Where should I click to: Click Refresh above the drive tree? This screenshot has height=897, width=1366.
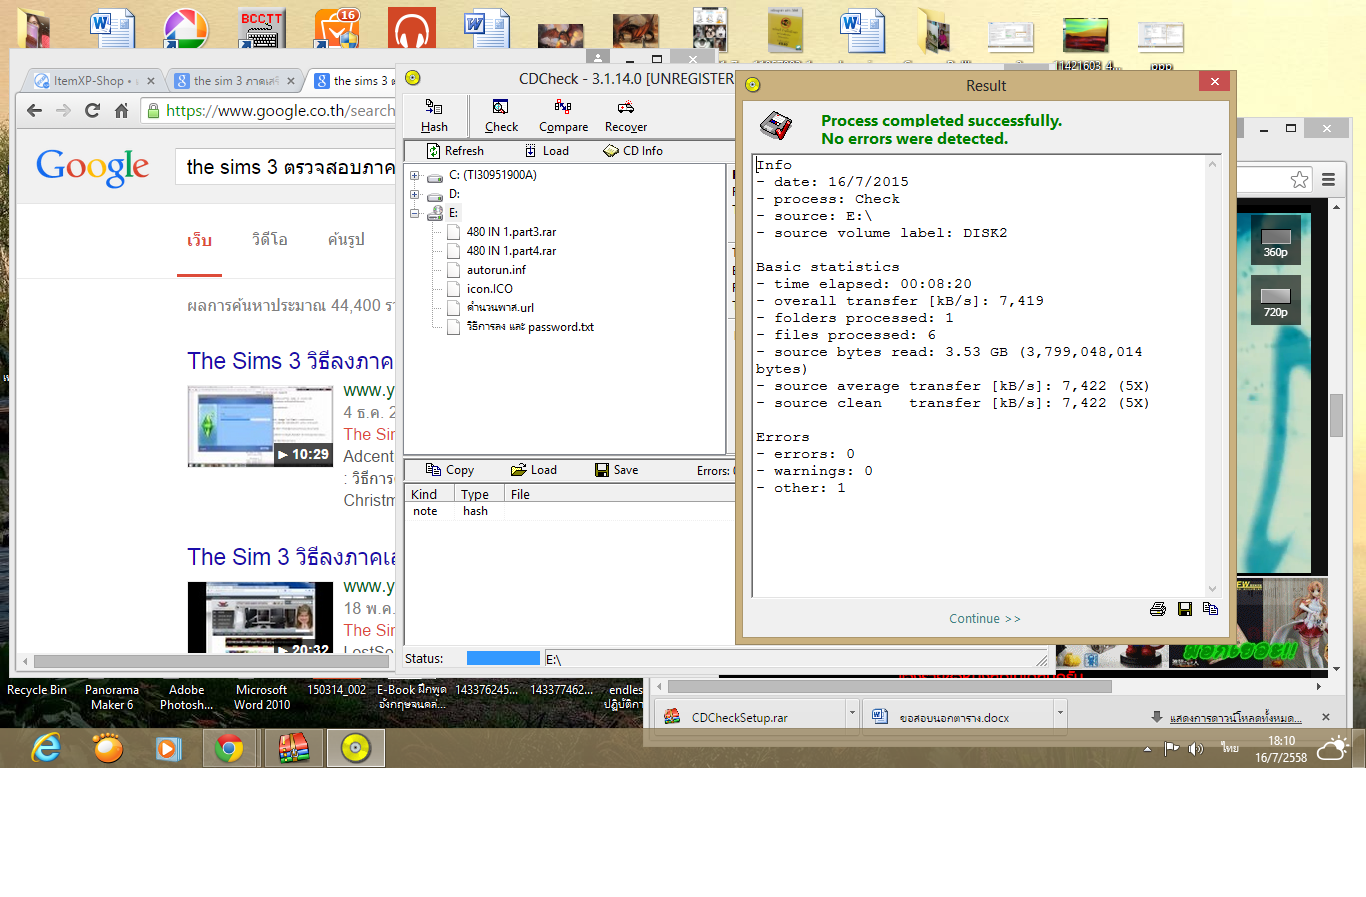click(x=455, y=151)
